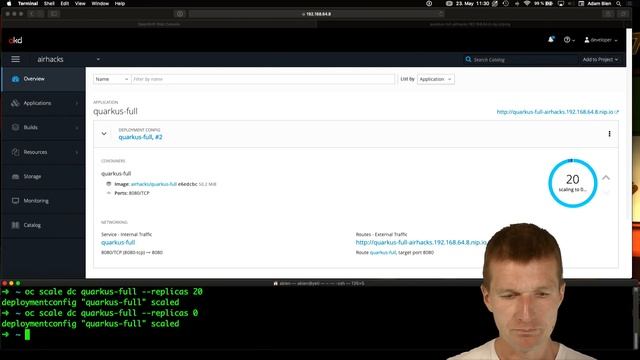Click the Resources sidebar icon
Viewport: 640px width, 360px height.
[x=16, y=152]
